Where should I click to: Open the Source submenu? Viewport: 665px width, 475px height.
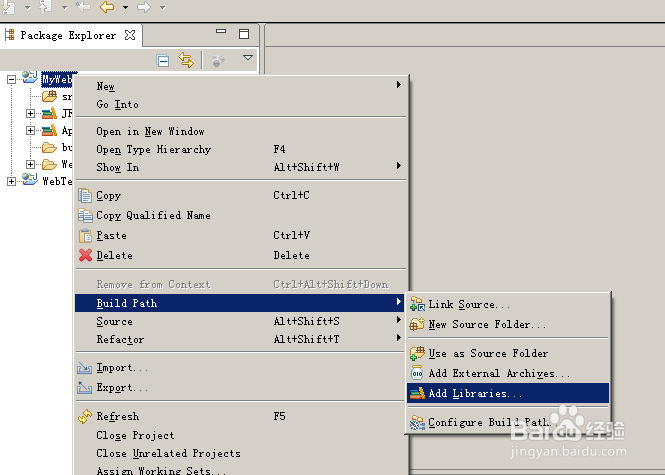point(240,321)
